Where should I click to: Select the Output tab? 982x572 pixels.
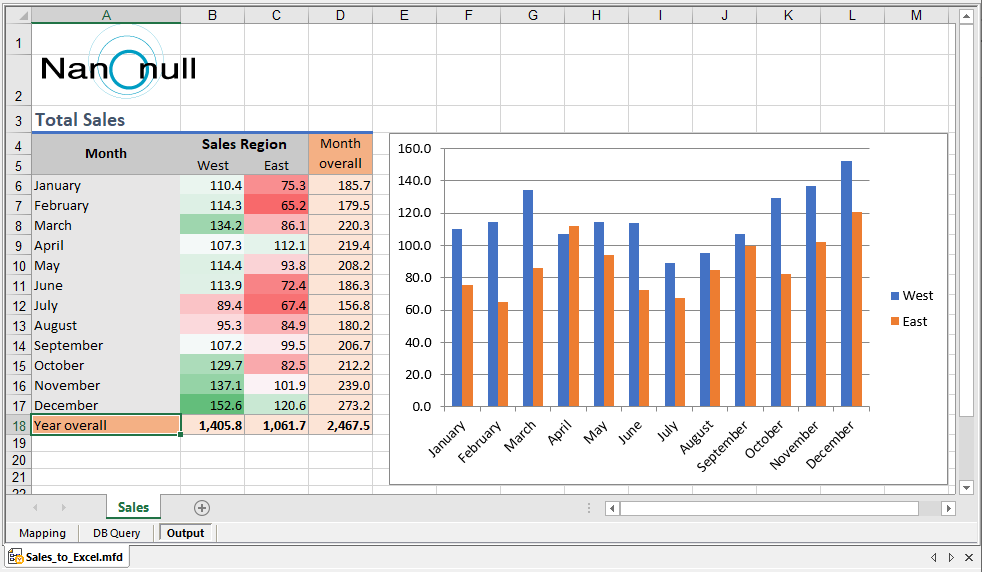point(185,533)
